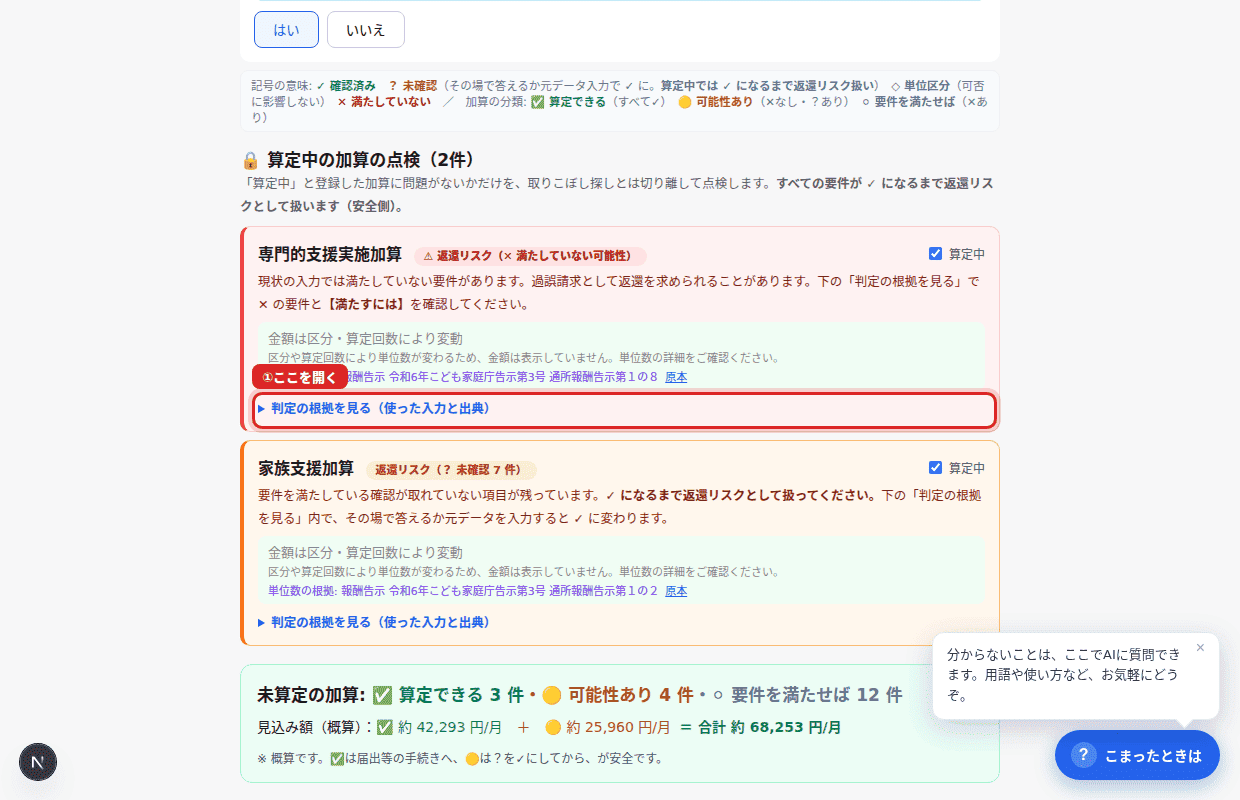
Task: Click the 専門的支援実施加算 card title
Action: click(330, 254)
